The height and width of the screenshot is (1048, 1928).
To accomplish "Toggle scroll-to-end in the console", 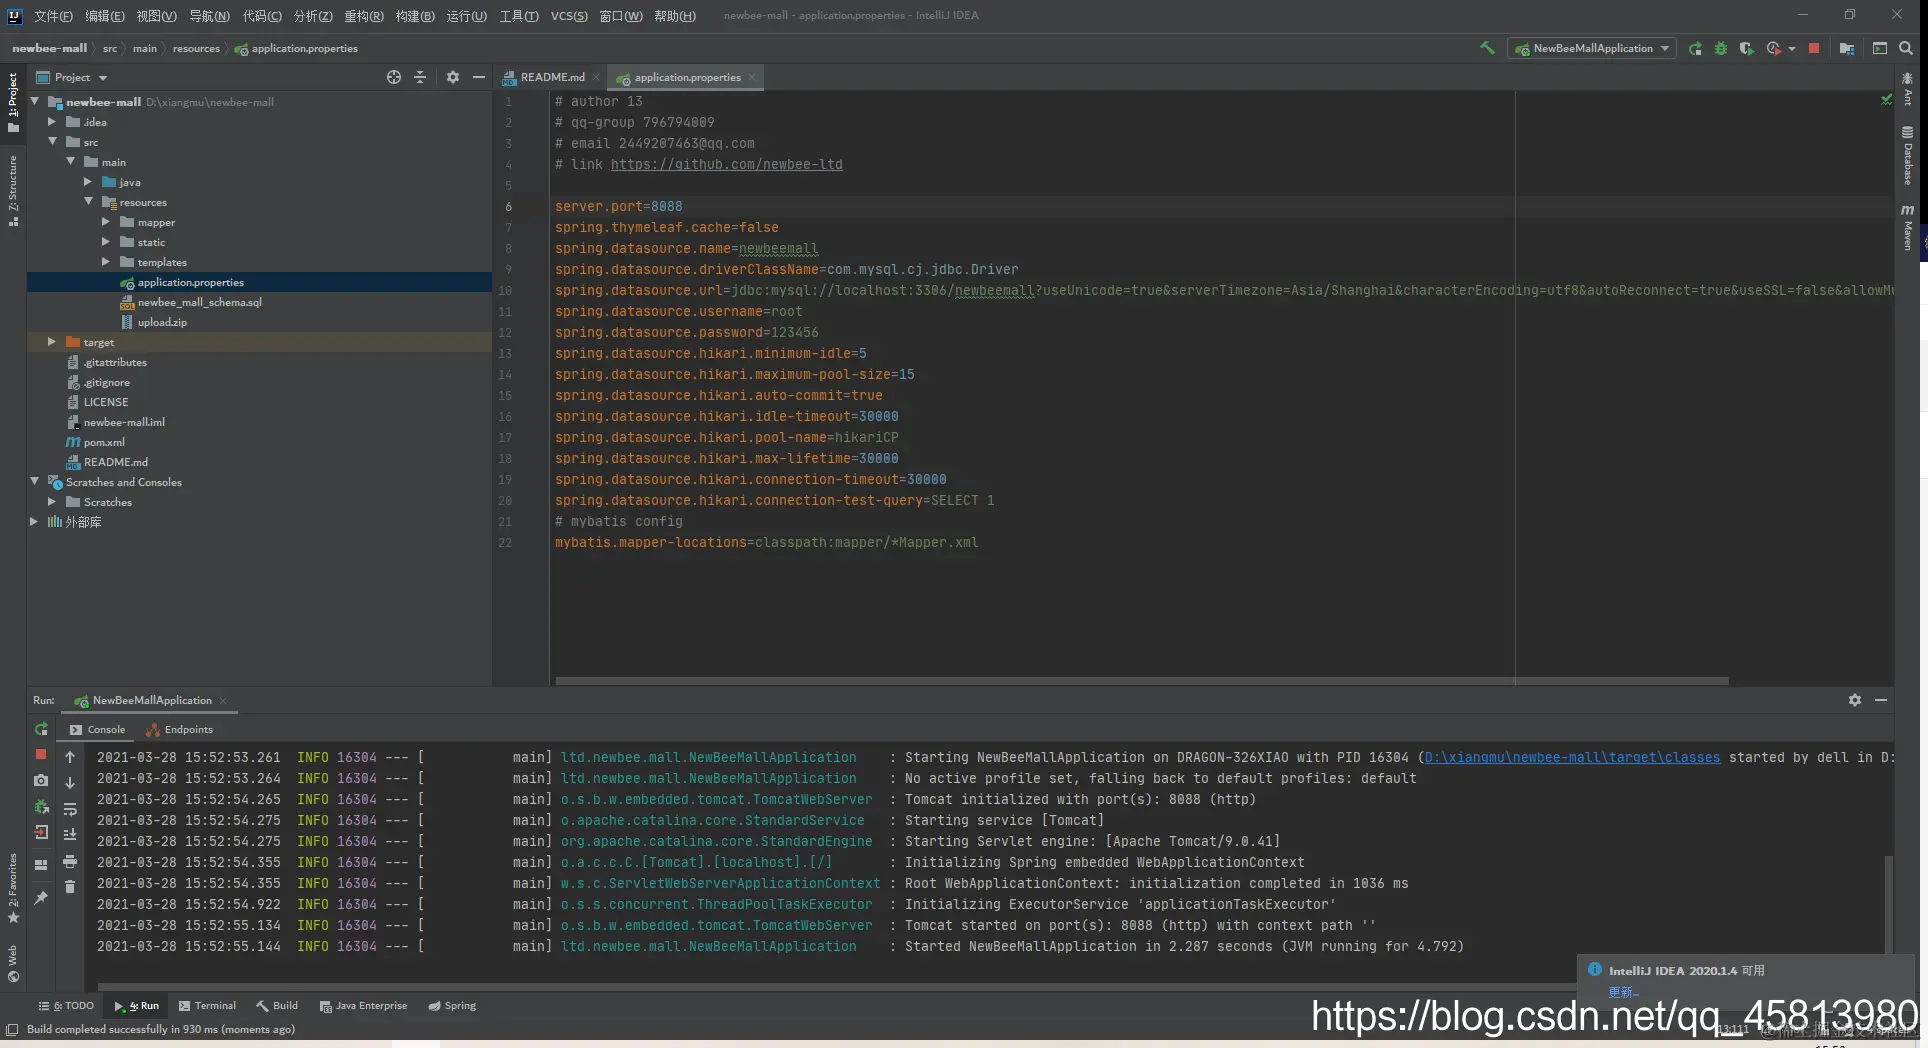I will click(x=70, y=835).
